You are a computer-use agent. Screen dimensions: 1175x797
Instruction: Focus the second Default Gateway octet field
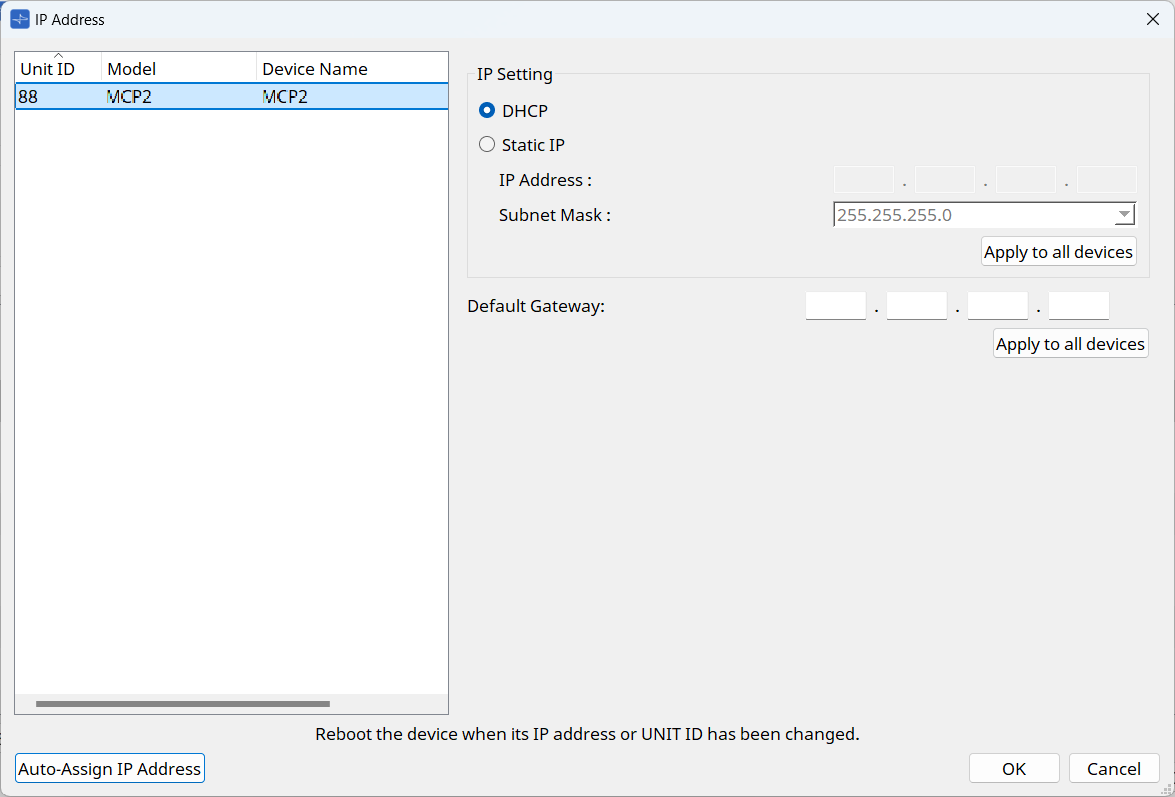coord(916,306)
